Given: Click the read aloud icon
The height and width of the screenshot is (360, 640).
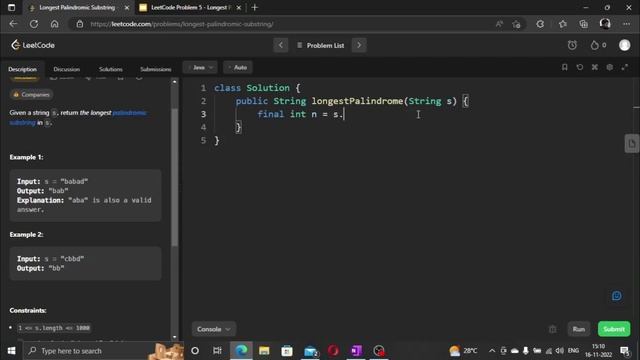Looking at the screenshot, I should [499, 24].
